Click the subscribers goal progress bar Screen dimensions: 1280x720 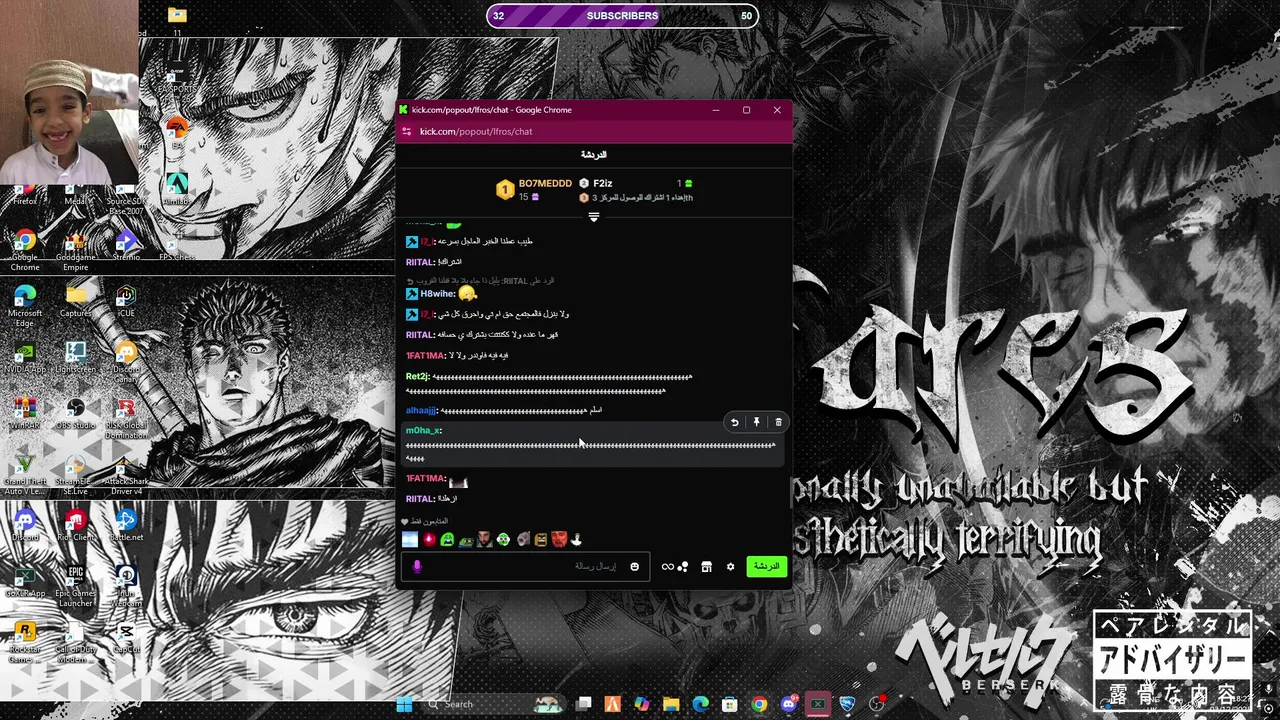pos(622,16)
